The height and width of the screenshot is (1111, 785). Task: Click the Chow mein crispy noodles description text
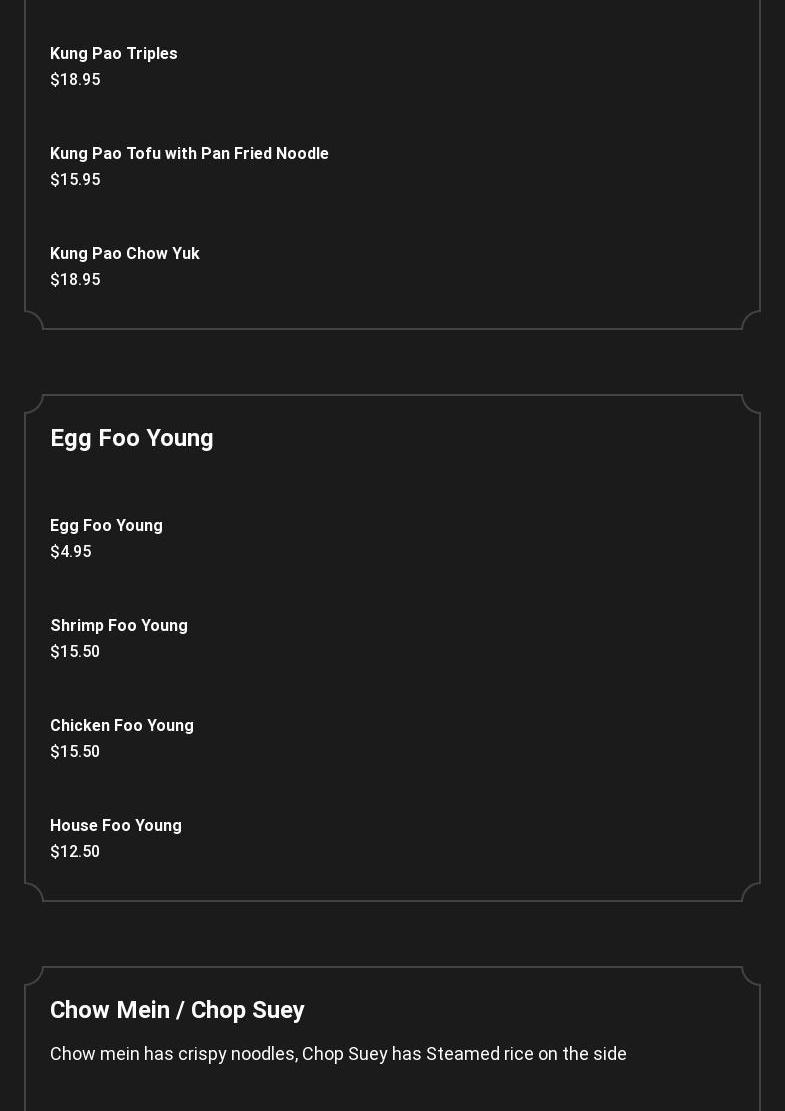tap(338, 1054)
